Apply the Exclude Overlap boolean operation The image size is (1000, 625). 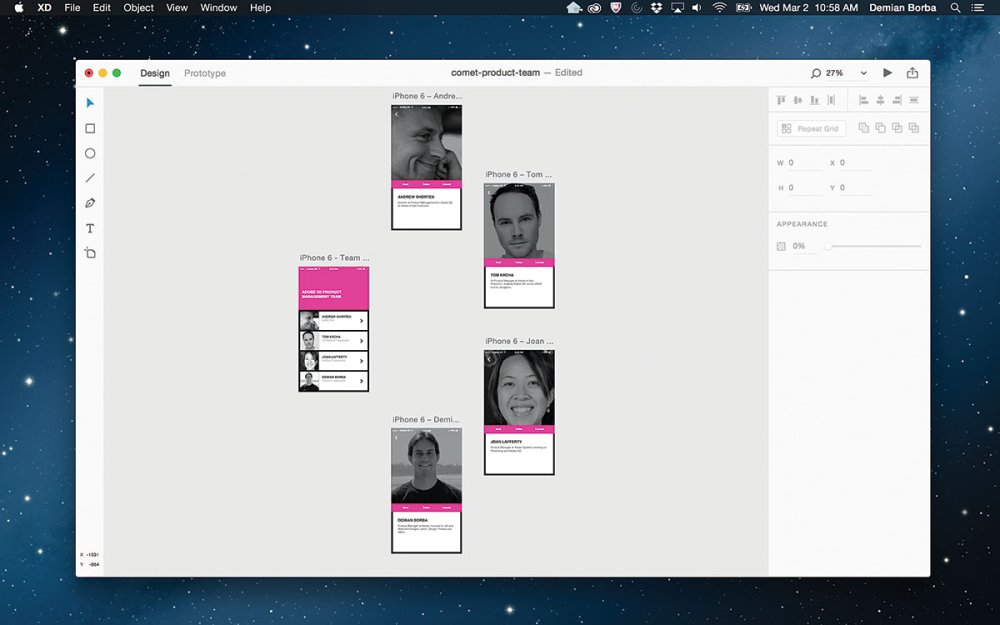[913, 128]
